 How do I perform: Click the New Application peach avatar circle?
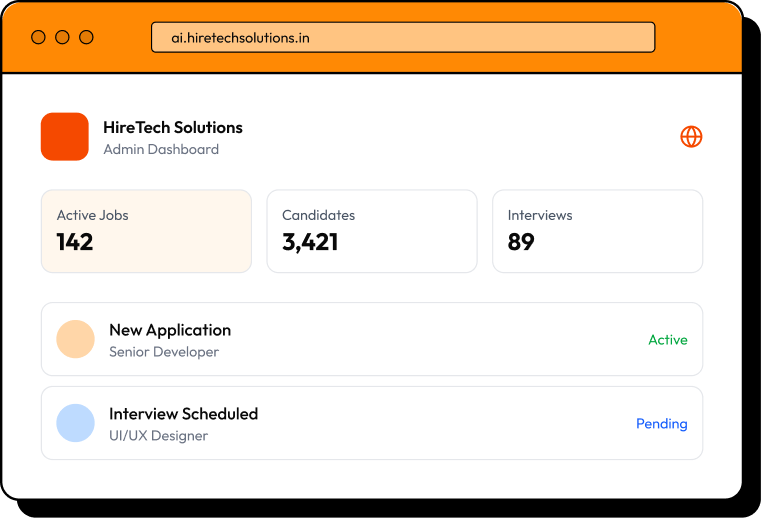(x=76, y=339)
